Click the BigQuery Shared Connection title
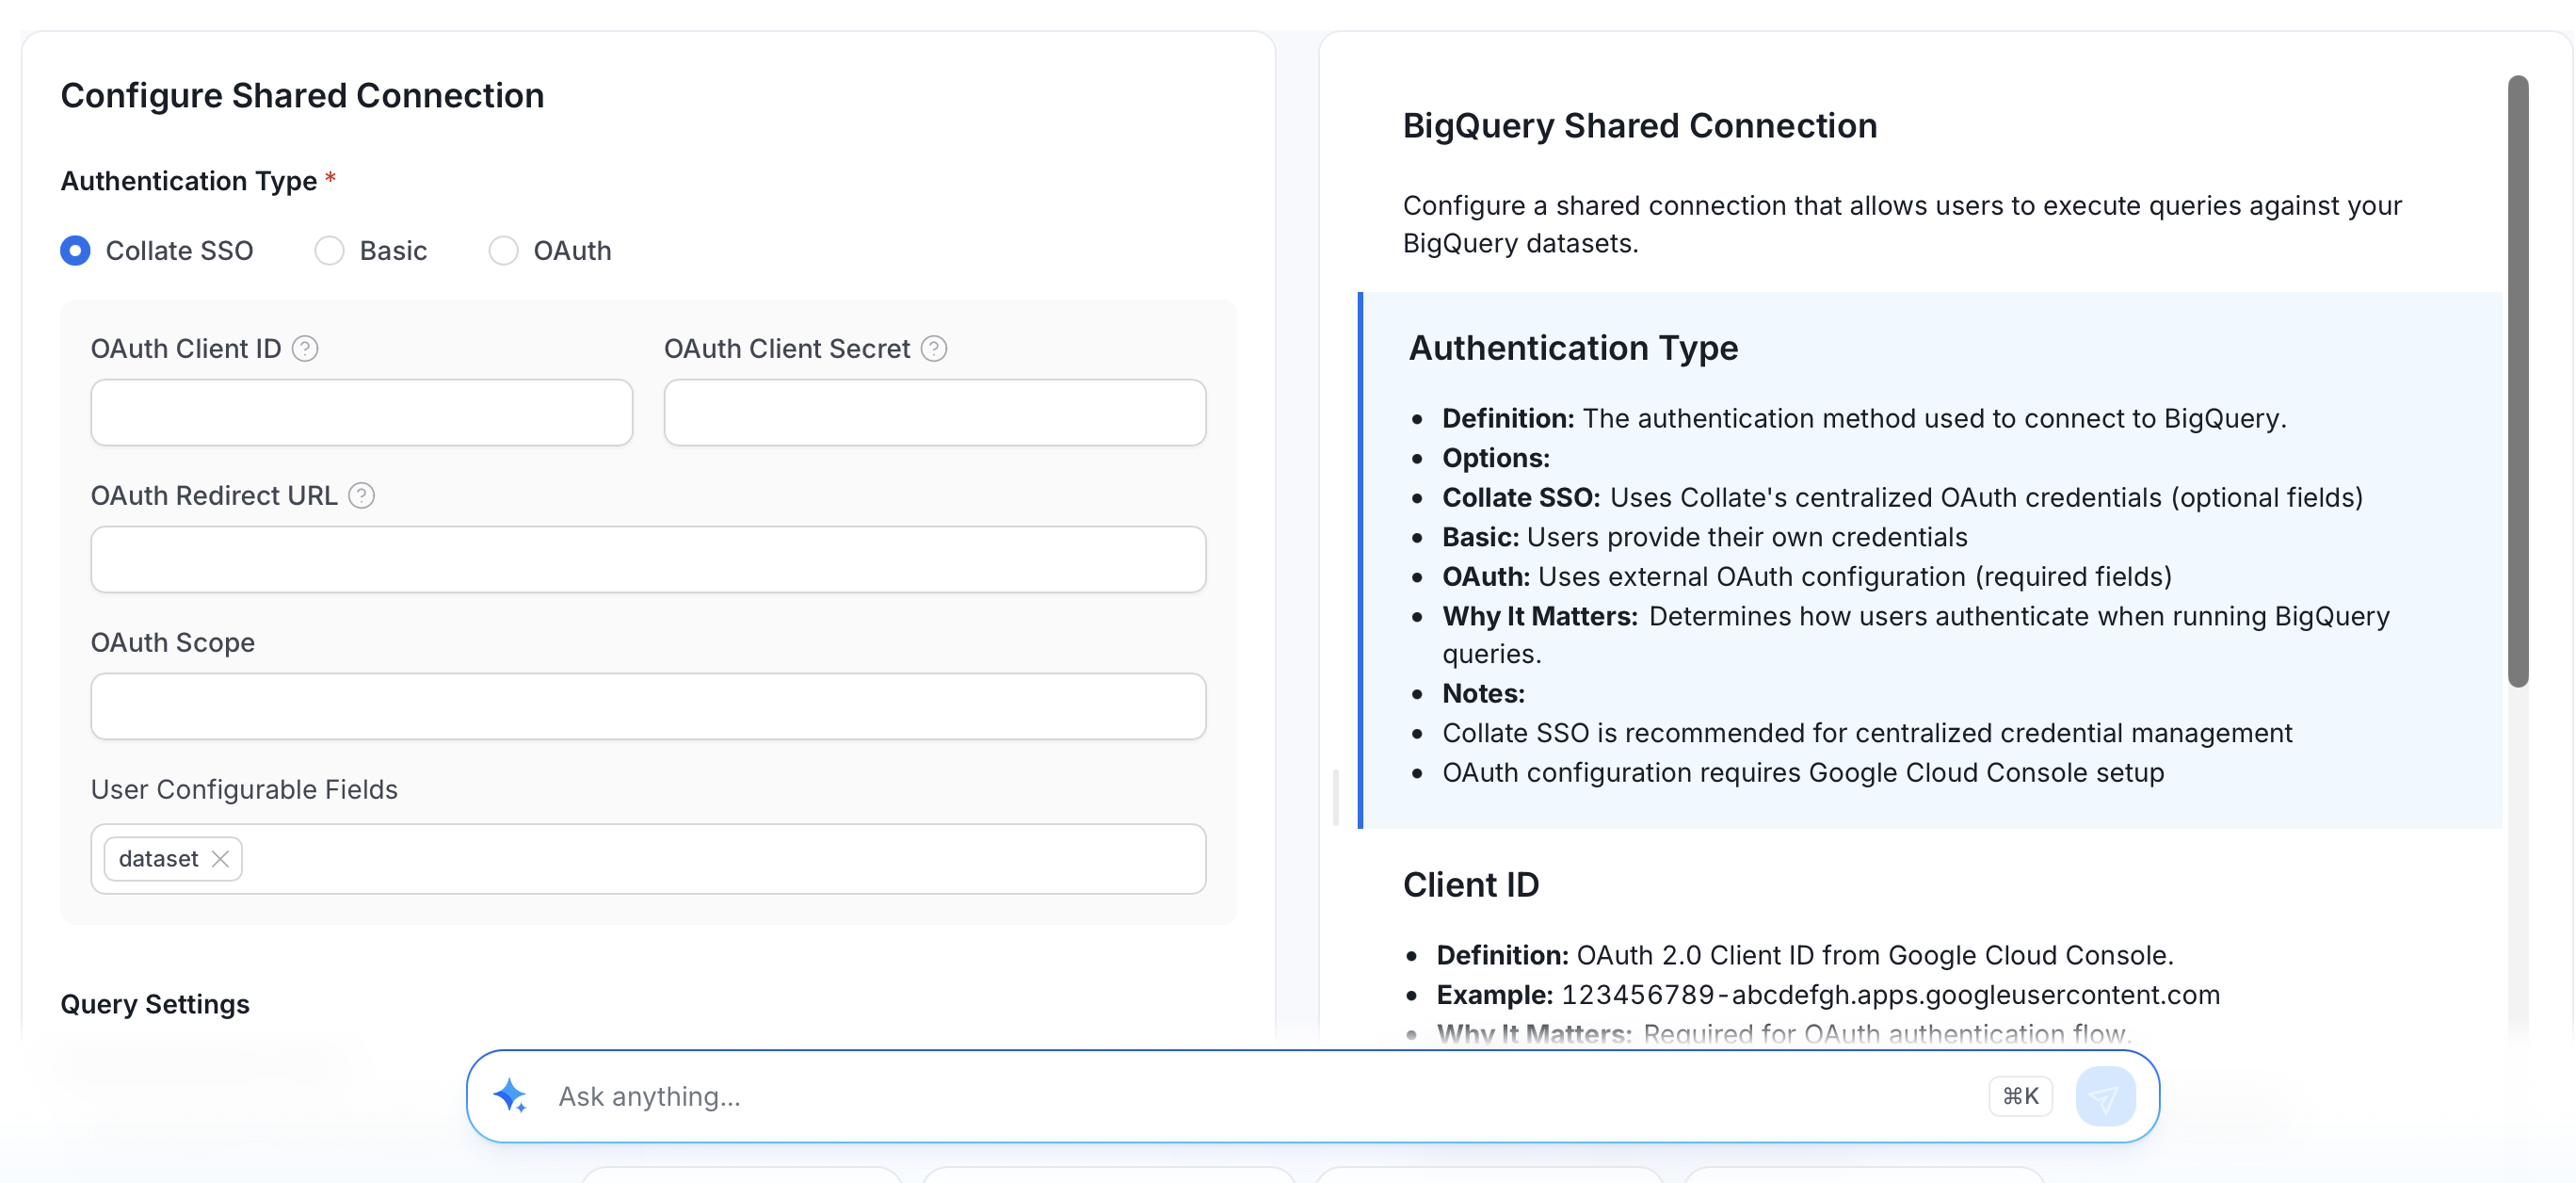This screenshot has height=1183, width=2576. coord(1640,126)
